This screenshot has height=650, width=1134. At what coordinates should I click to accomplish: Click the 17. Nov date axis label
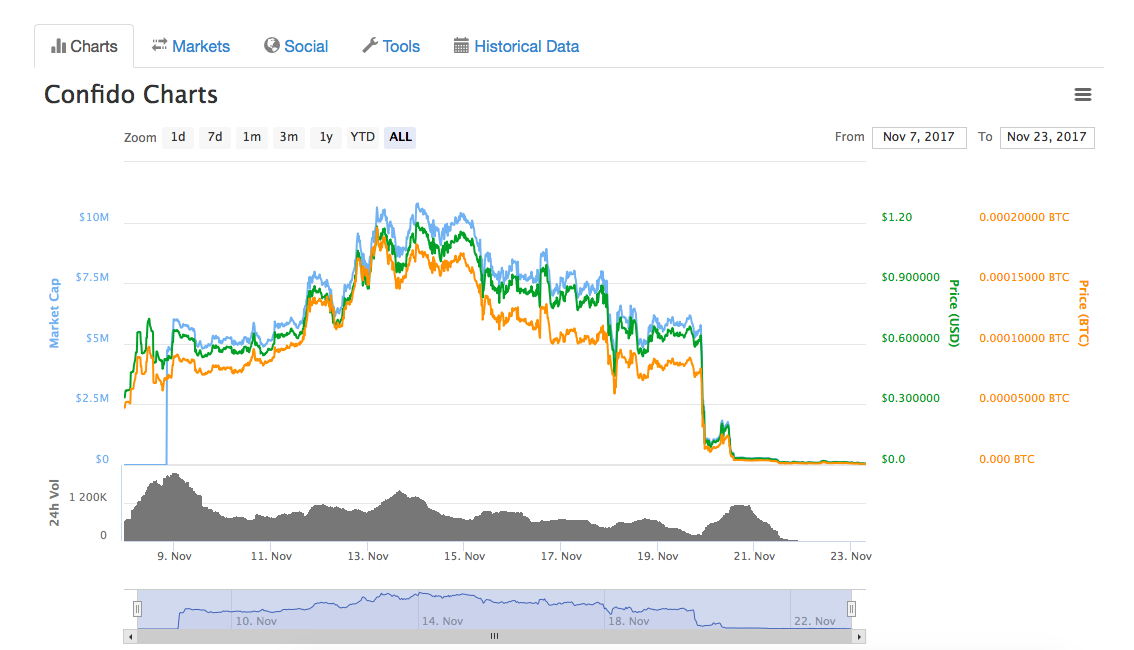click(561, 556)
